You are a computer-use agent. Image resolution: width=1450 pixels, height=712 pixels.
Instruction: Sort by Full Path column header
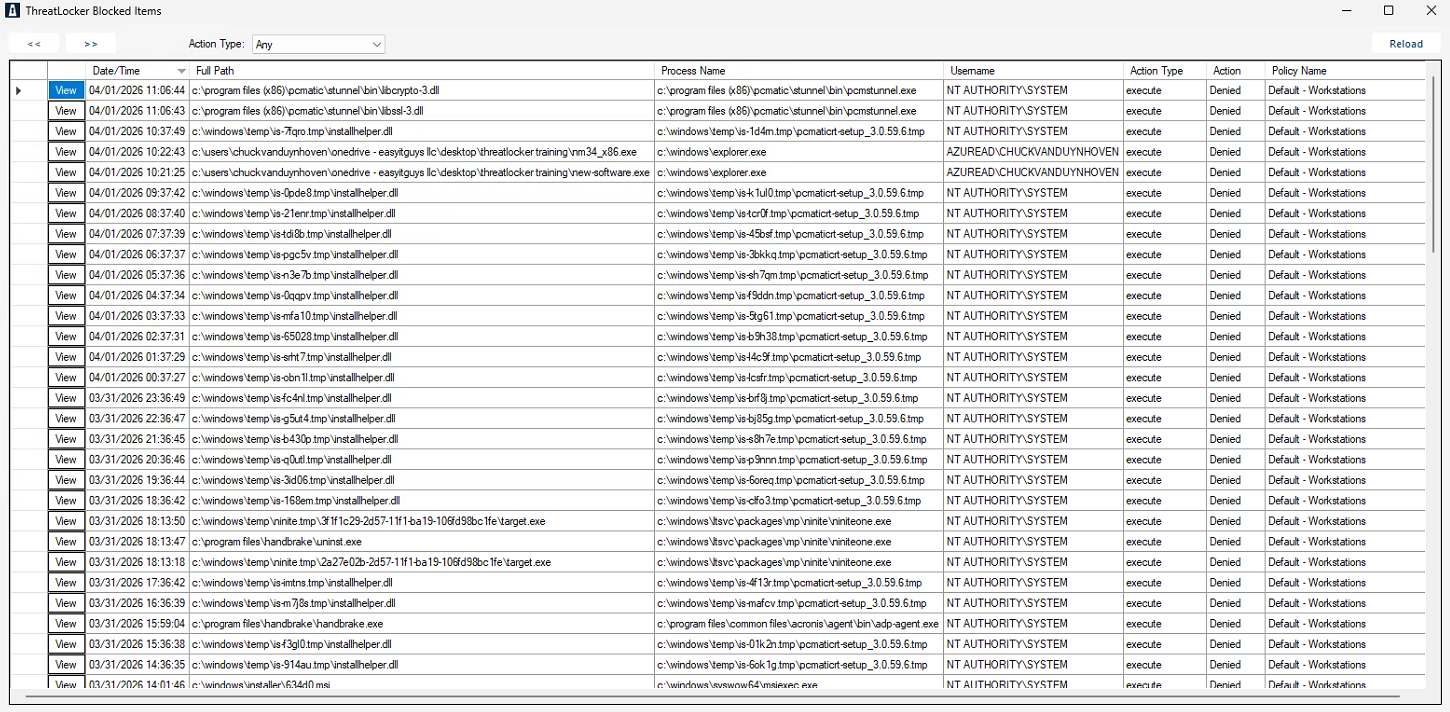click(x=420, y=71)
